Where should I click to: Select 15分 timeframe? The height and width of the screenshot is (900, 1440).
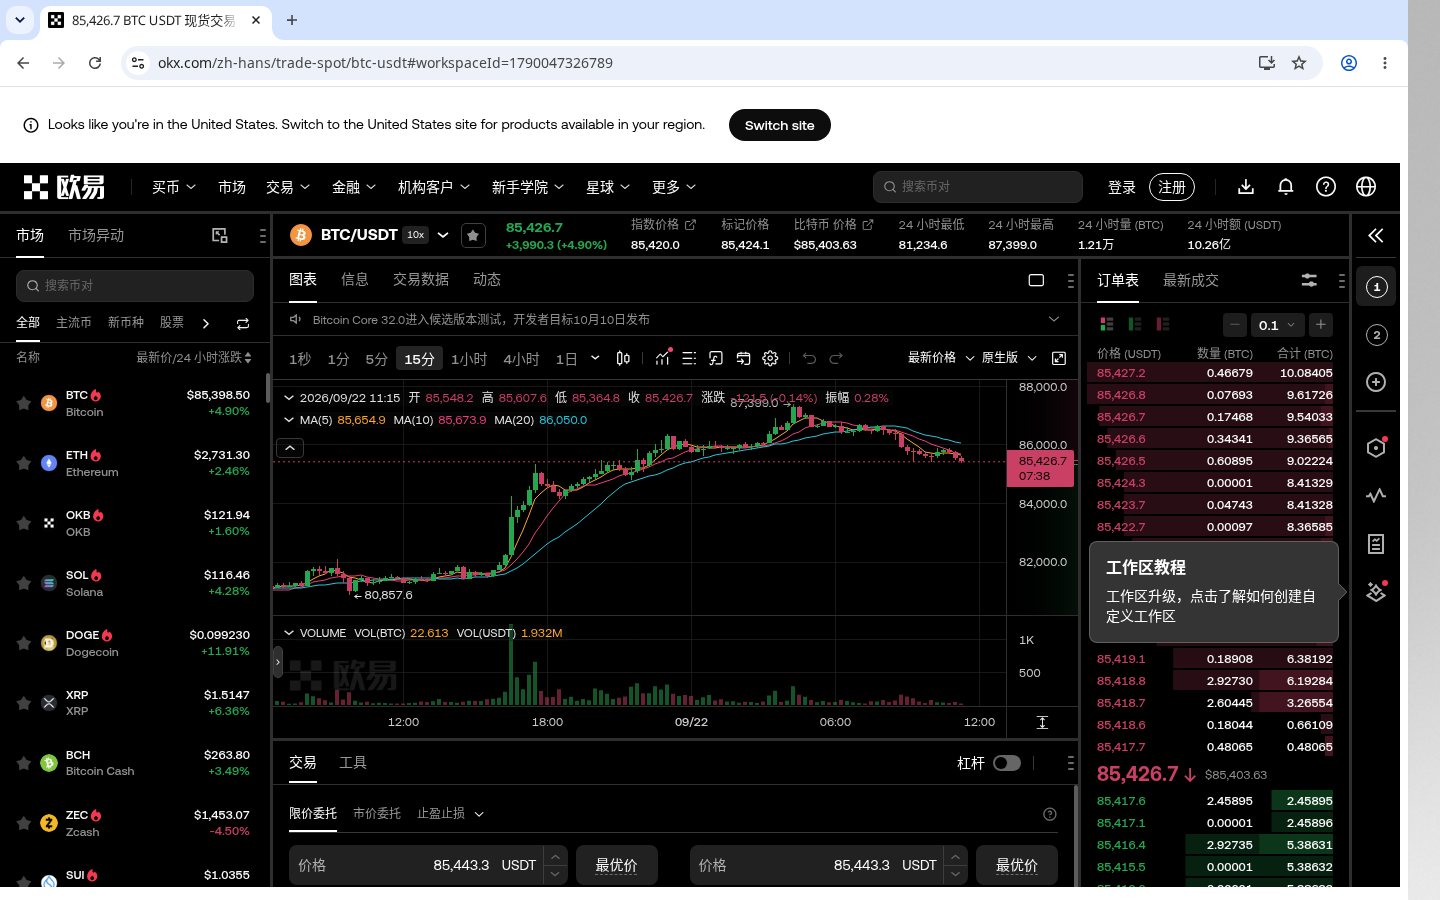(x=419, y=359)
